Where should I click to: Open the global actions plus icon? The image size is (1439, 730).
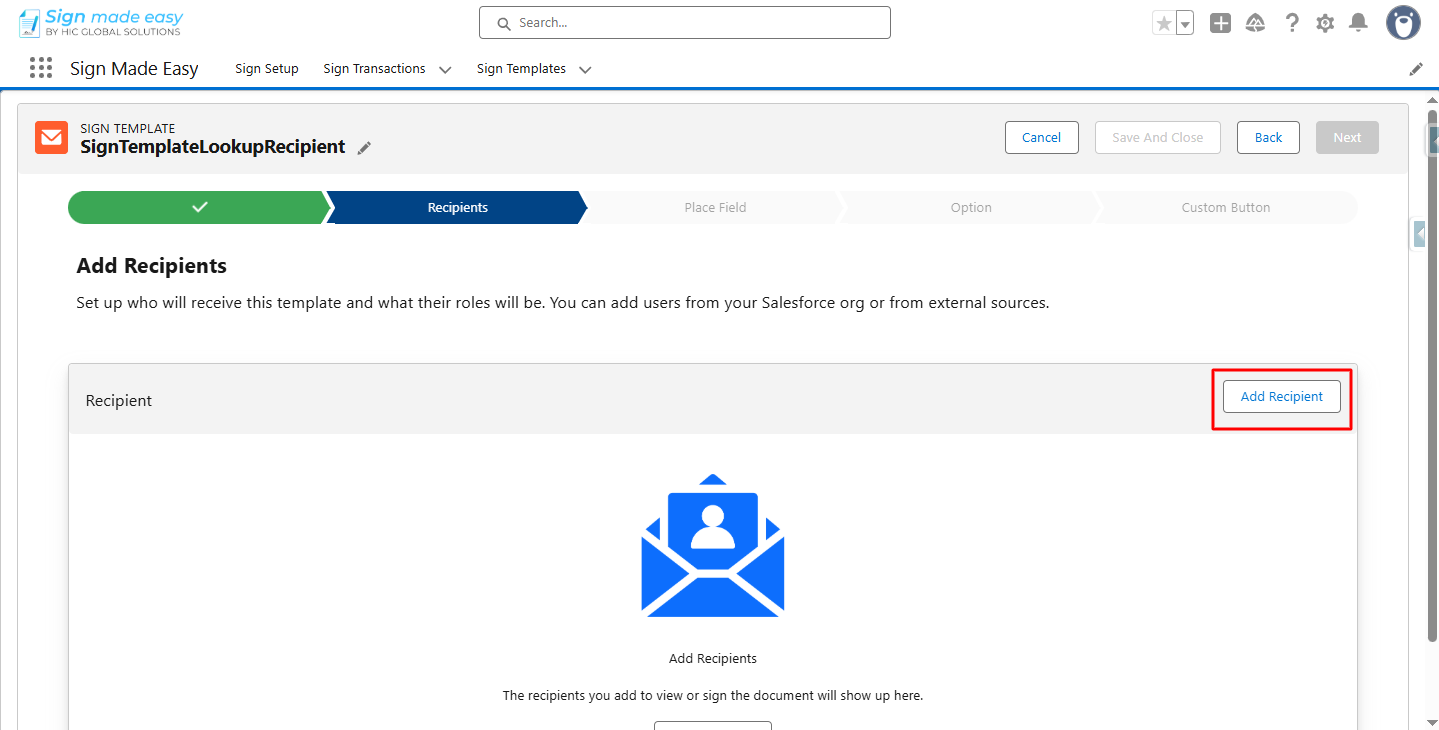coord(1220,23)
